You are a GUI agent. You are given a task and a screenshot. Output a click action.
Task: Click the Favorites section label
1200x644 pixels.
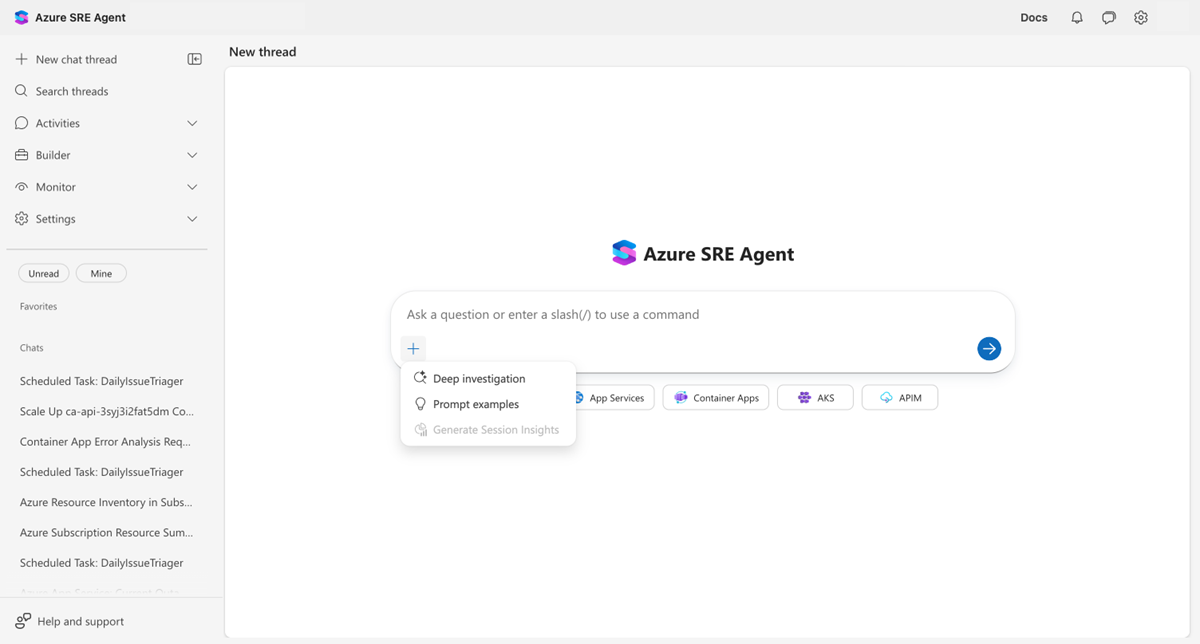click(x=38, y=306)
